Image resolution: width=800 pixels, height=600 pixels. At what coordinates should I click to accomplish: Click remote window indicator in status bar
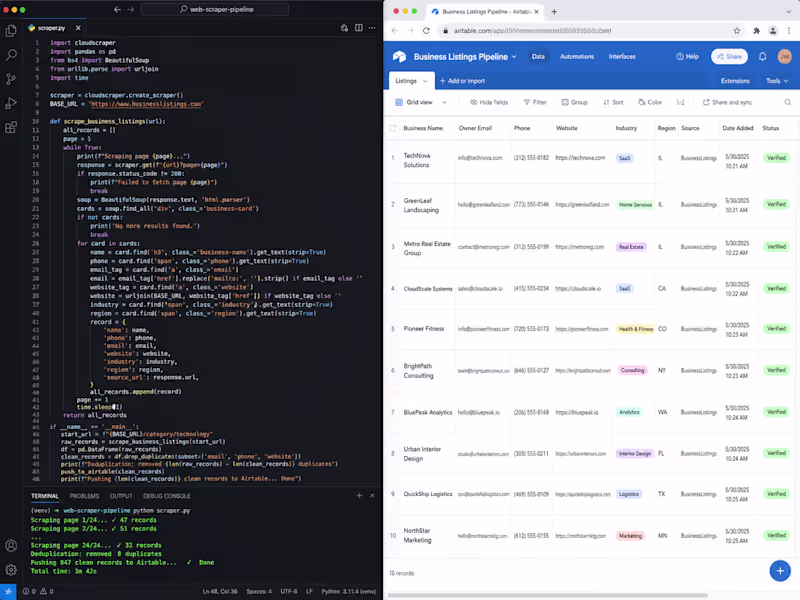point(8,591)
